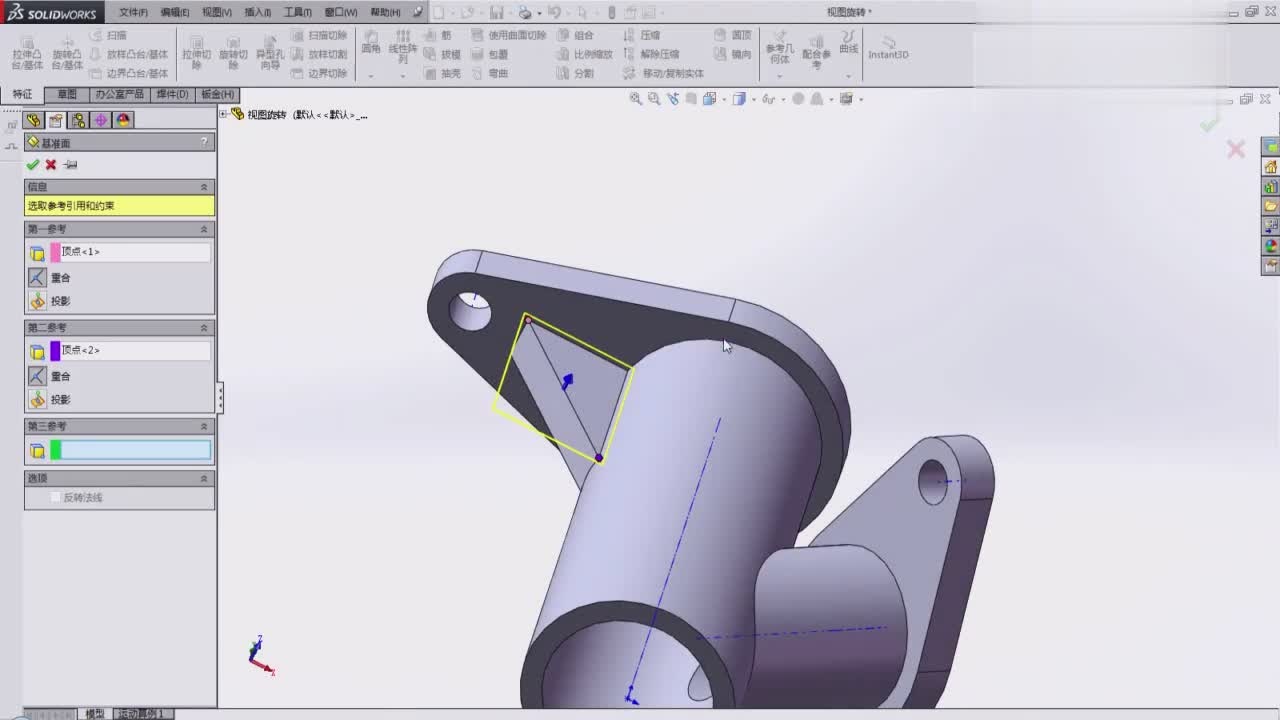1280x720 pixels.
Task: Toggle Project constraint in second reference
Action: [37, 399]
